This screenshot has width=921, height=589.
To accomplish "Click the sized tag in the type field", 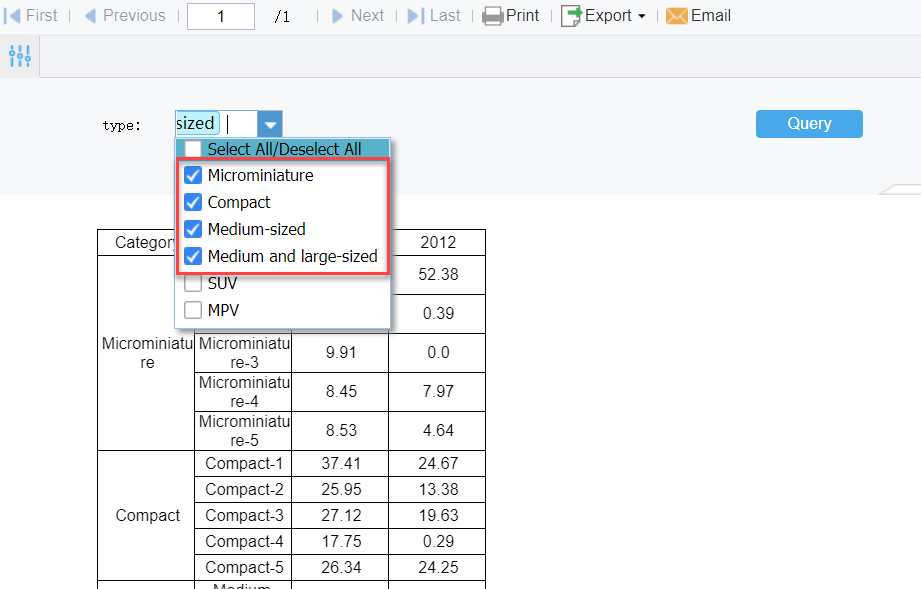I will coord(194,122).
